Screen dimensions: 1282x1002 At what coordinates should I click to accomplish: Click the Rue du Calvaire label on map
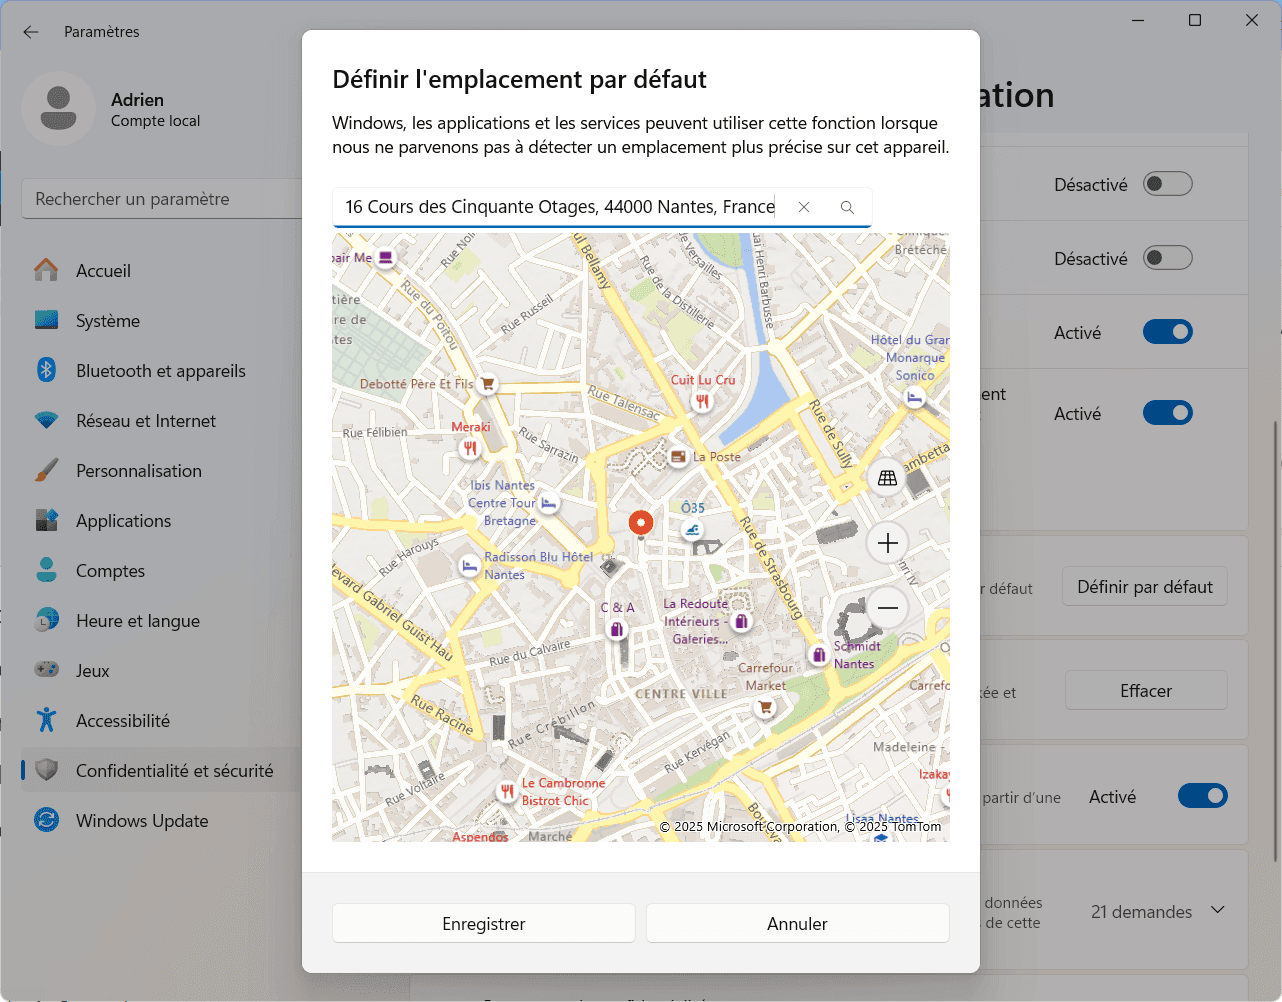point(530,653)
